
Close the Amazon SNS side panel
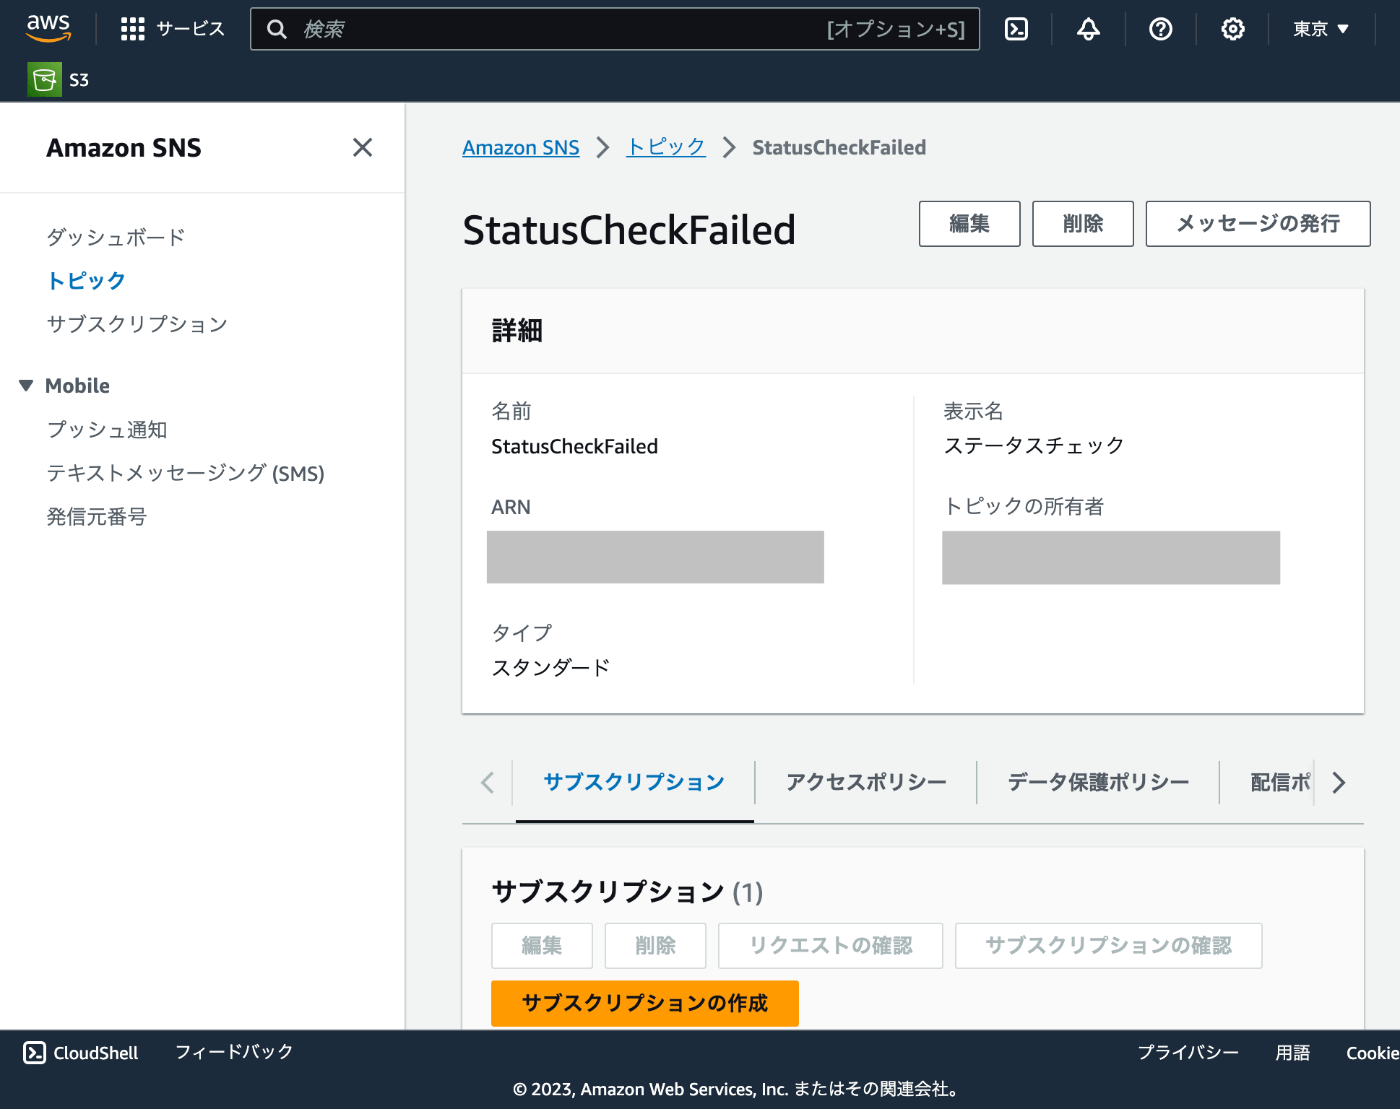point(362,148)
